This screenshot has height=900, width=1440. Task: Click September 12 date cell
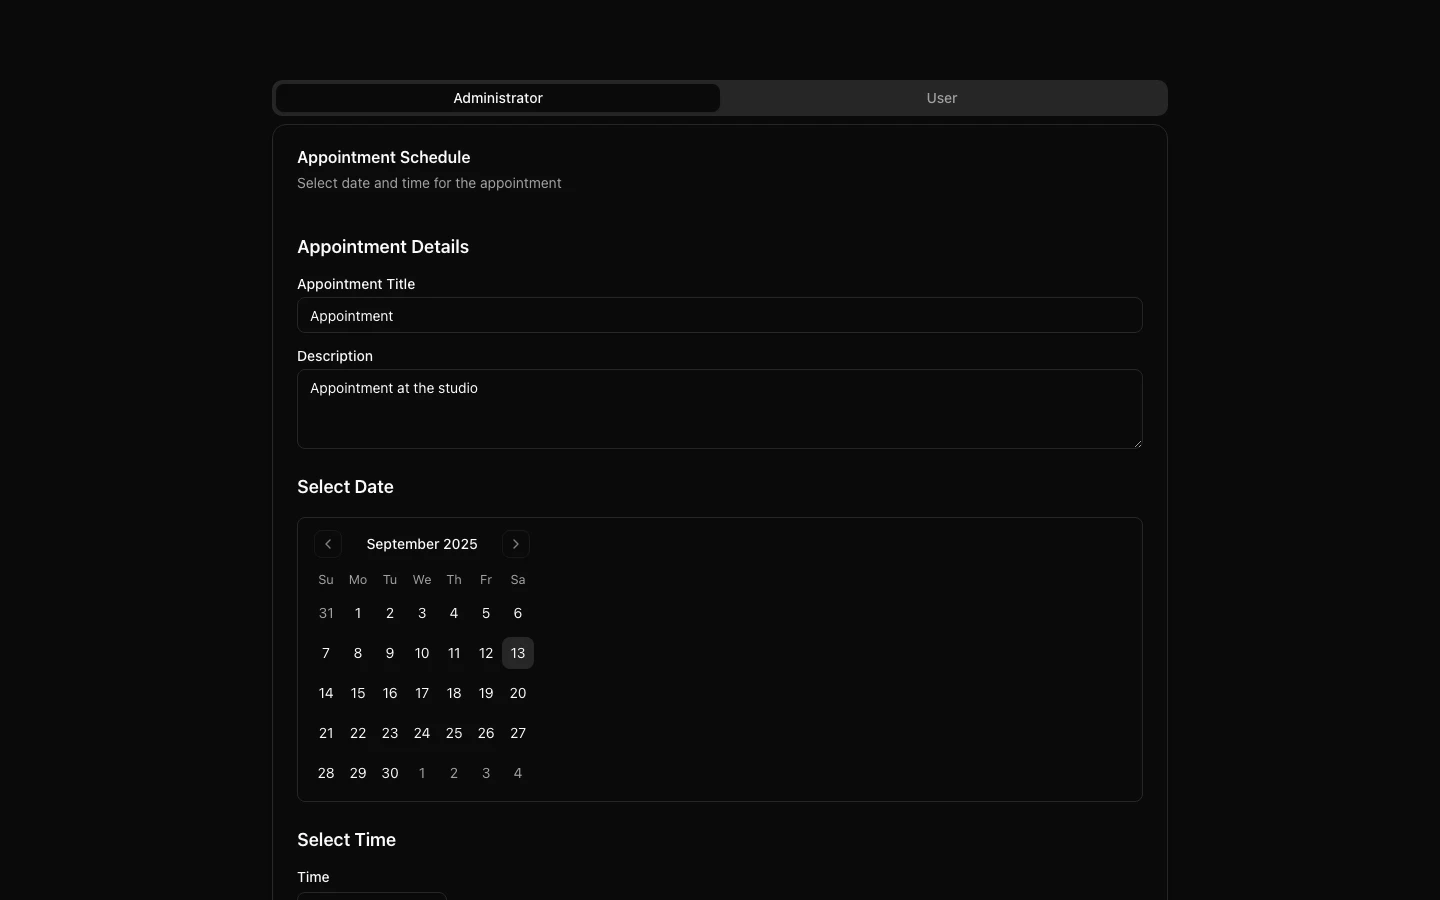[x=486, y=653]
